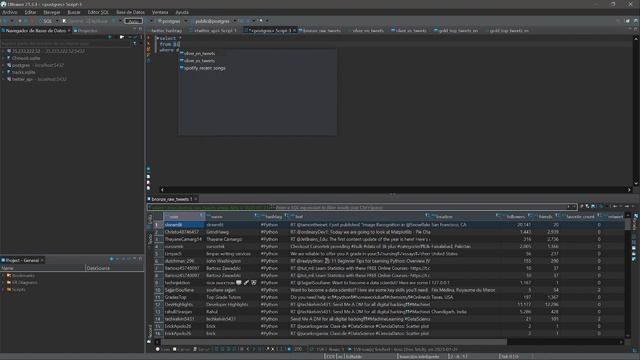Select spotify_recent_songs in autocomplete list
This screenshot has height=360, width=640.
click(x=203, y=68)
